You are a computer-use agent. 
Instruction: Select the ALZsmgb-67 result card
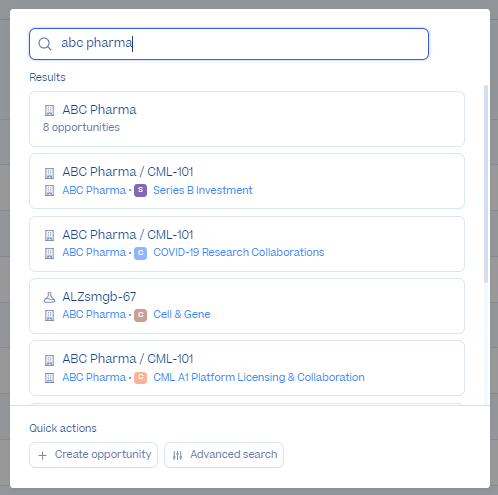click(247, 306)
